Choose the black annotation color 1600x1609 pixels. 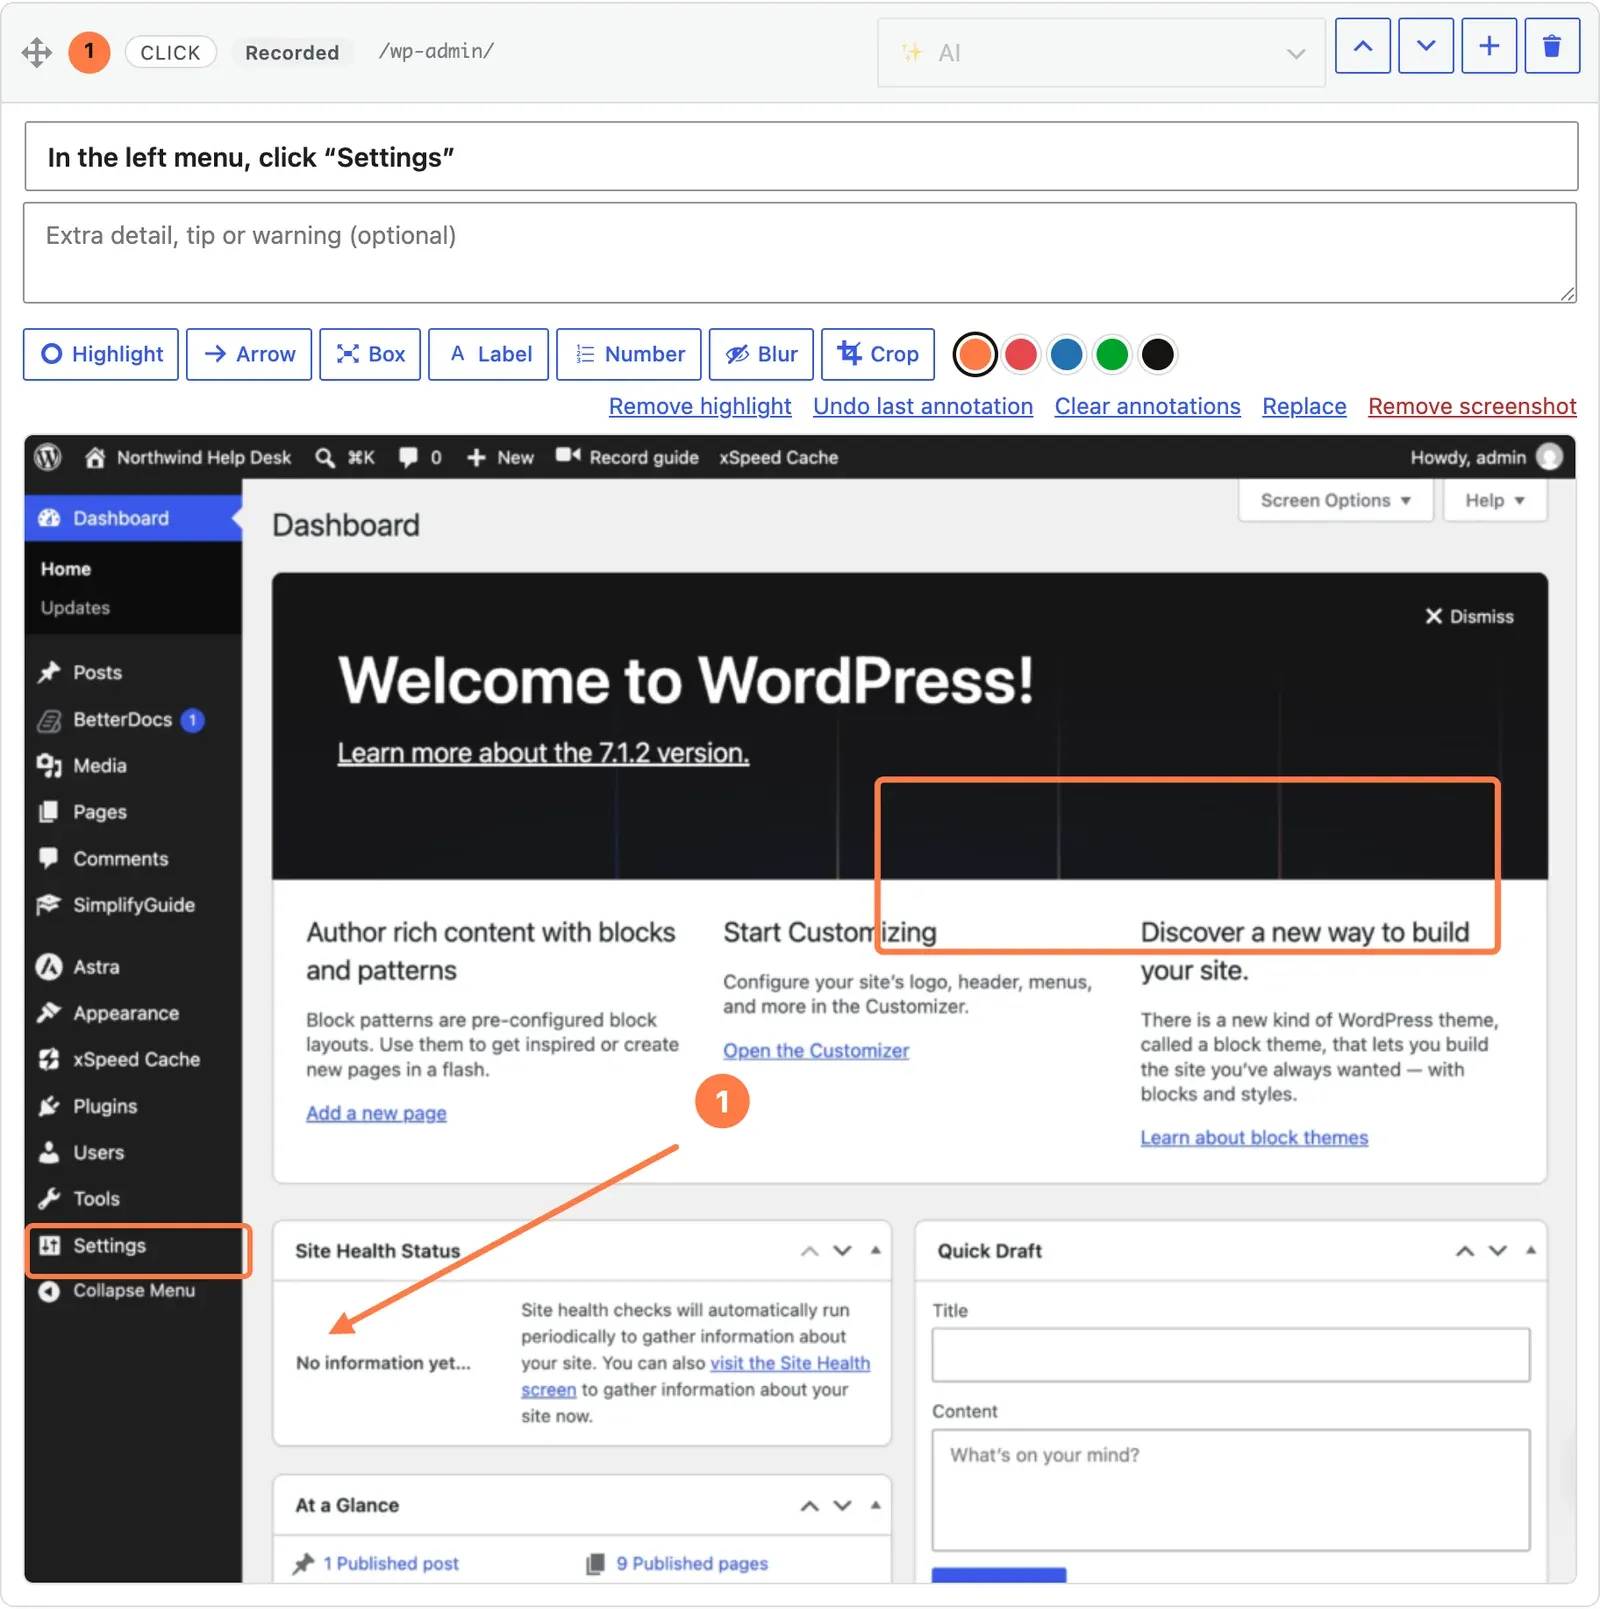1158,354
